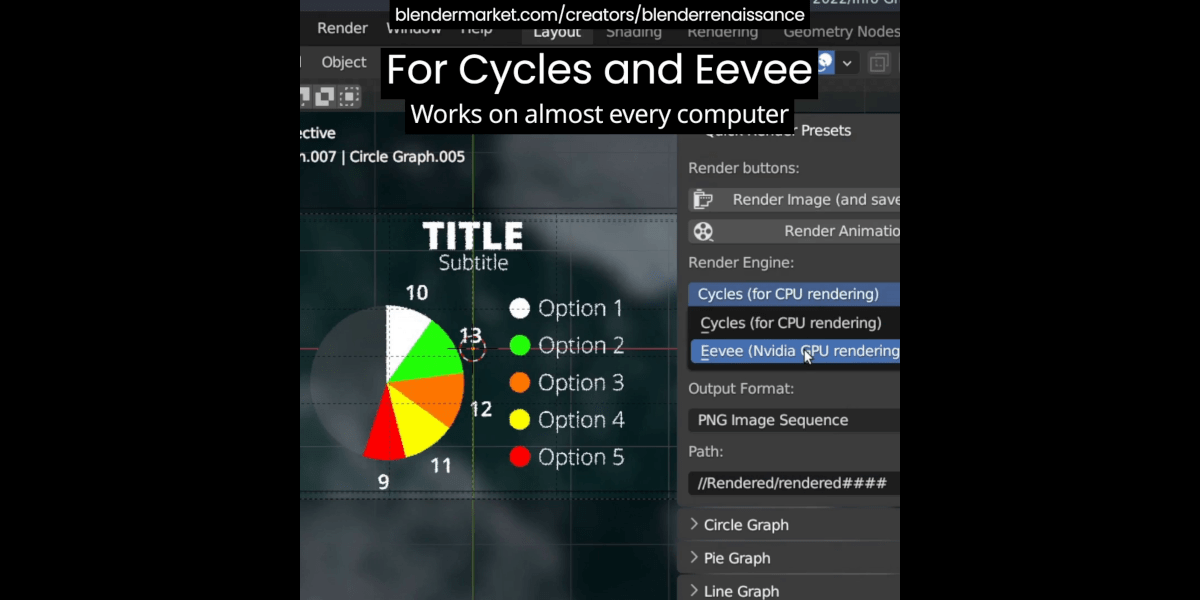This screenshot has width=1200, height=600.
Task: Expand the Circle Graph section
Action: coord(746,524)
